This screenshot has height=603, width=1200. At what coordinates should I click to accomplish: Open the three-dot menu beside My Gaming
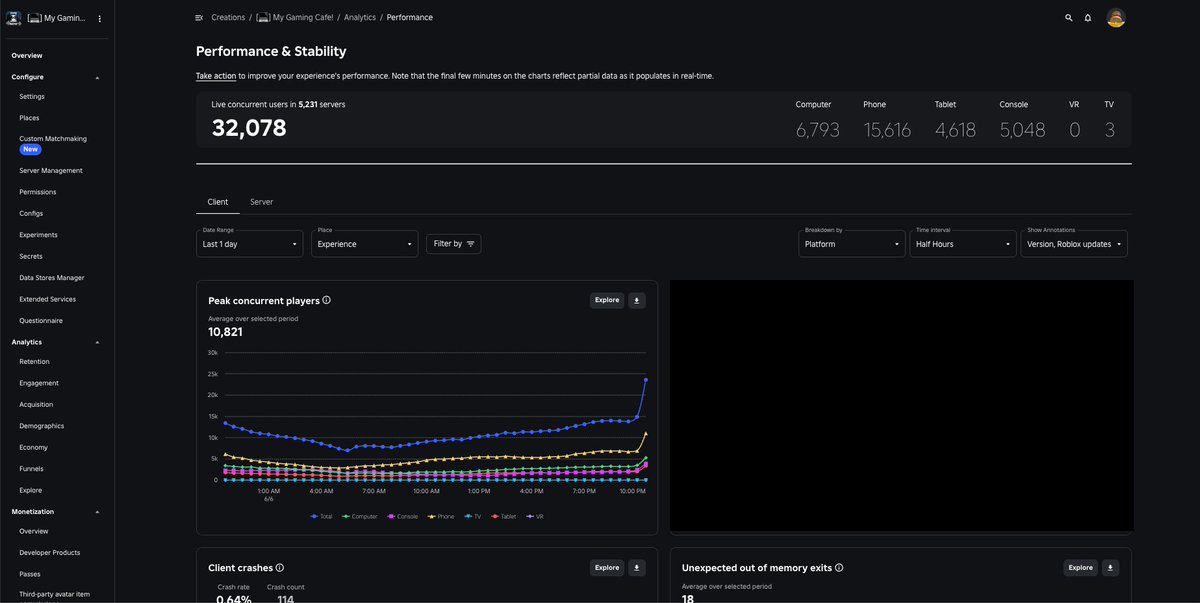tap(99, 19)
